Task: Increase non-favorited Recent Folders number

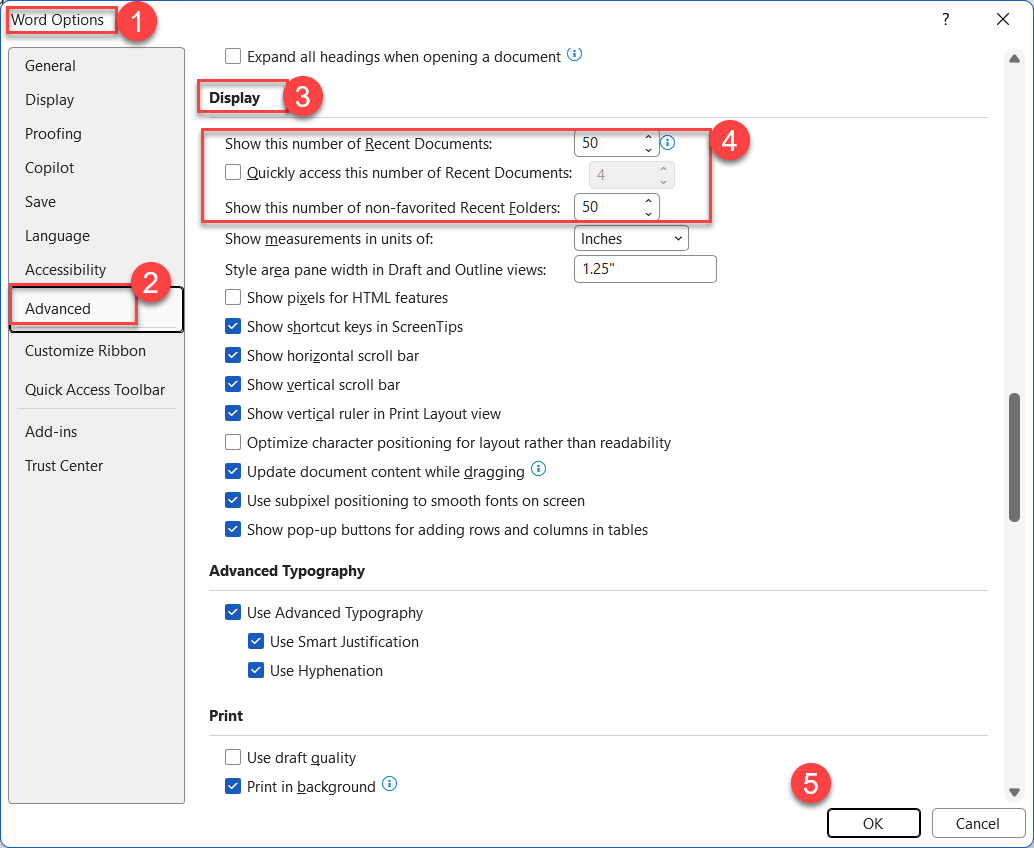Action: (648, 201)
